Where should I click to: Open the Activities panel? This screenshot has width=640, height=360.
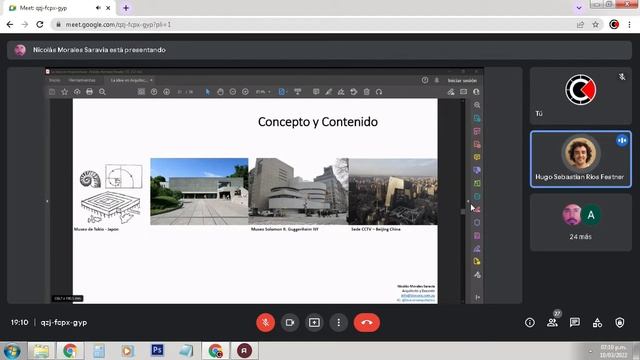point(597,323)
